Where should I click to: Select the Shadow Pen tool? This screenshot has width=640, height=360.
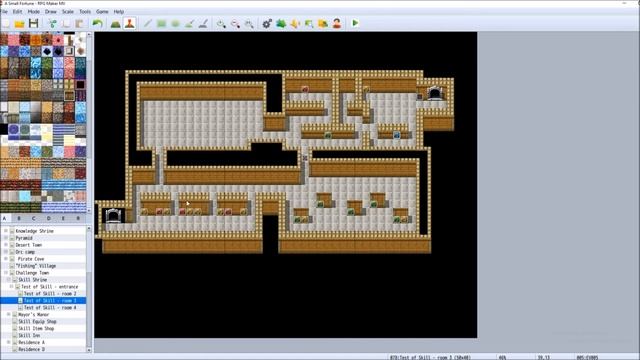point(203,23)
